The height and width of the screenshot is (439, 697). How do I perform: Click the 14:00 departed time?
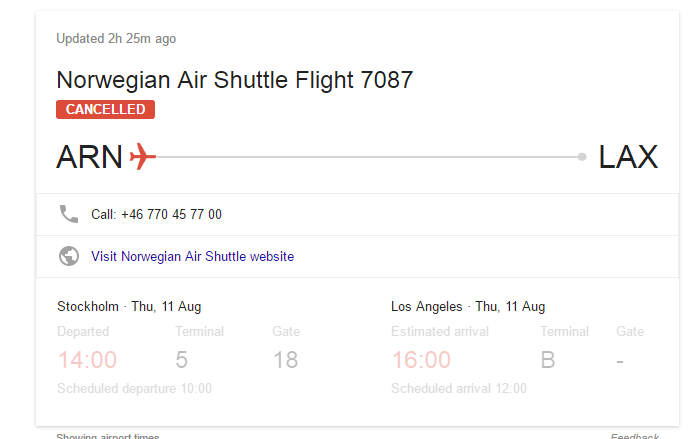click(87, 360)
